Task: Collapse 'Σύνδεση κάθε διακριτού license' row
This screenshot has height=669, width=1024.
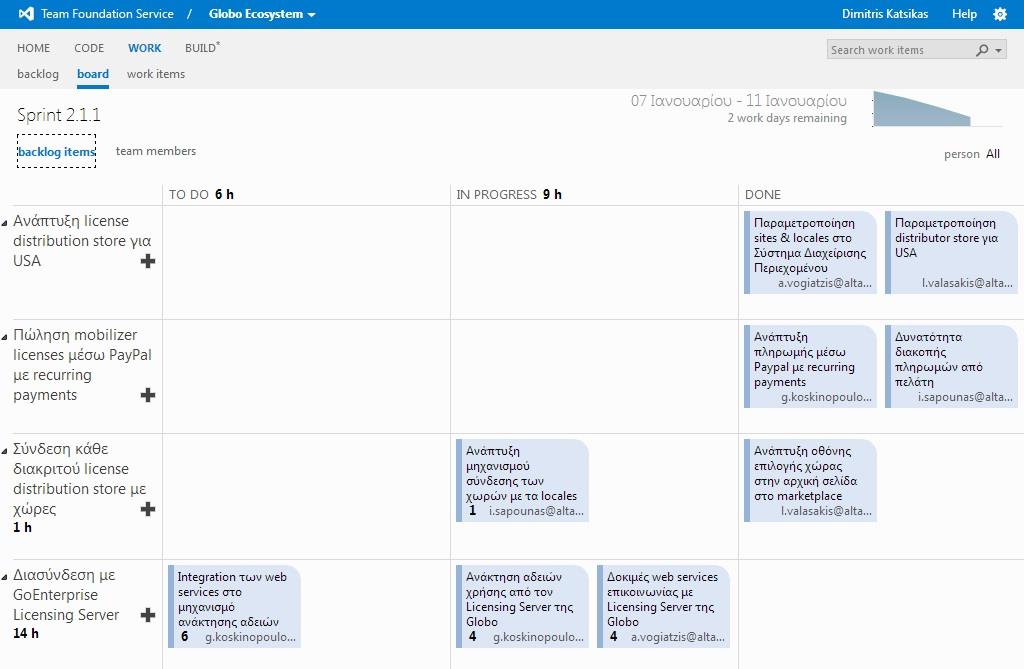Action: pos(5,451)
